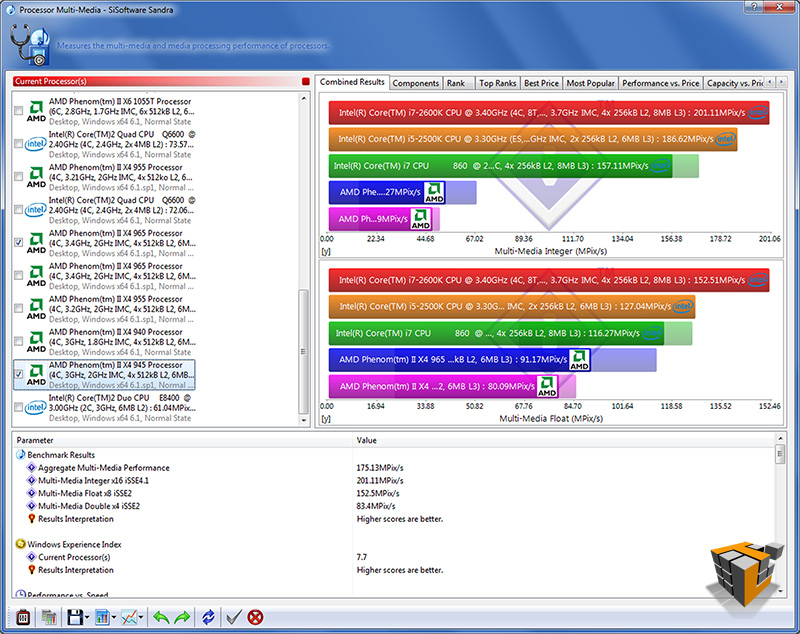Open the Top Ranks tab

[498, 83]
